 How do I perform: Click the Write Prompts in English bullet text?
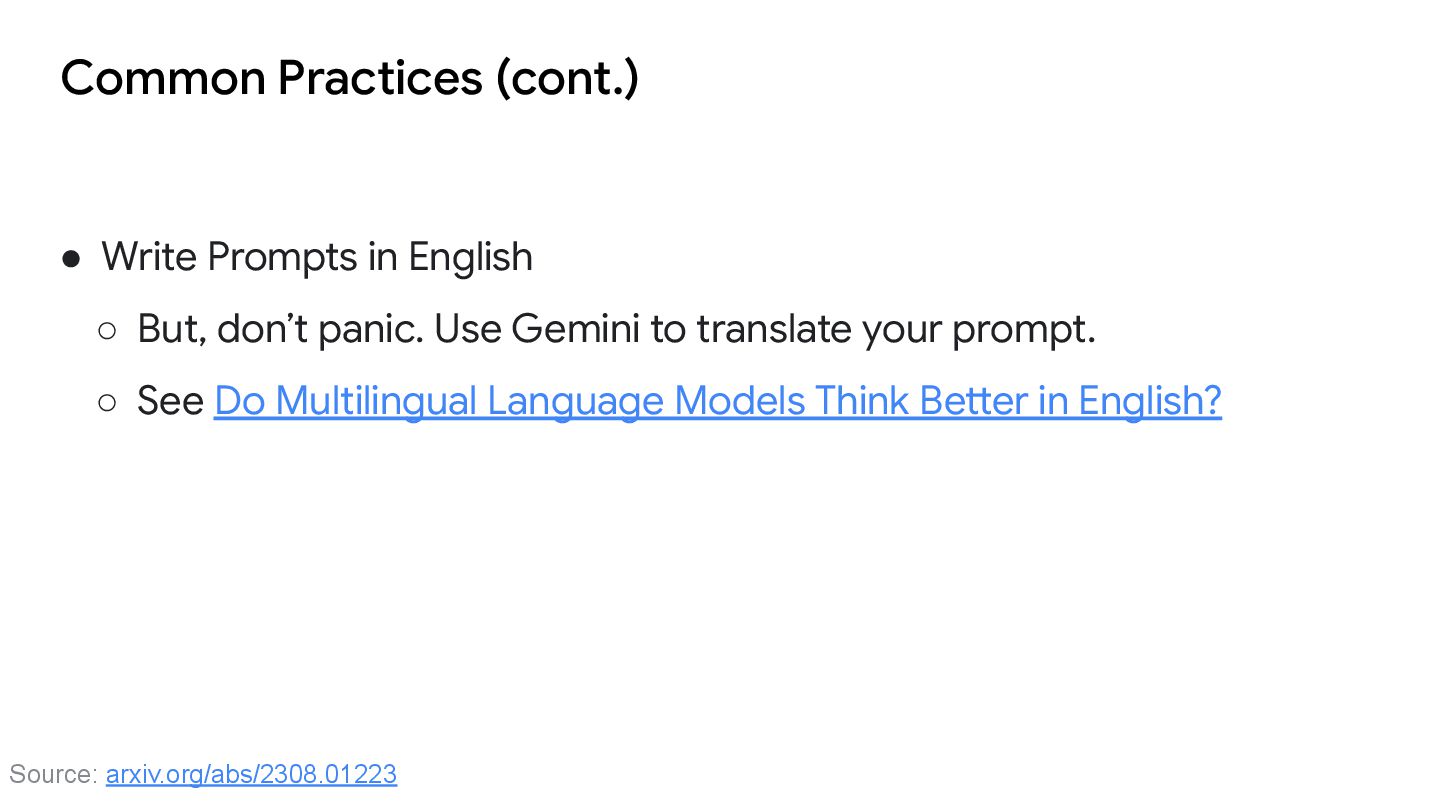pyautogui.click(x=317, y=257)
